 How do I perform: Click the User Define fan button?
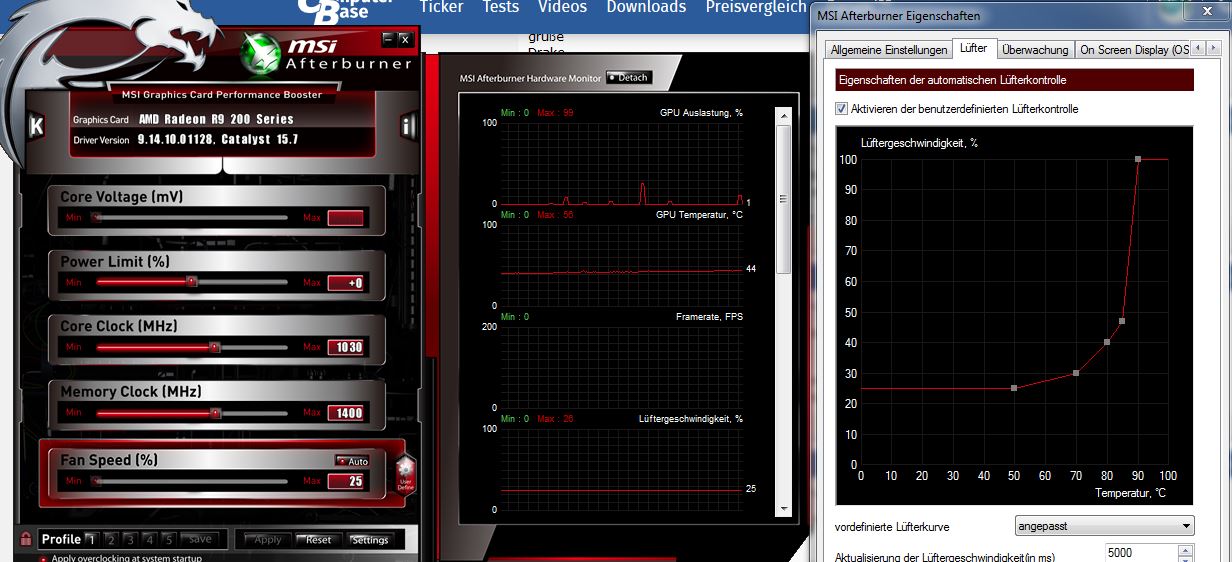[x=405, y=475]
